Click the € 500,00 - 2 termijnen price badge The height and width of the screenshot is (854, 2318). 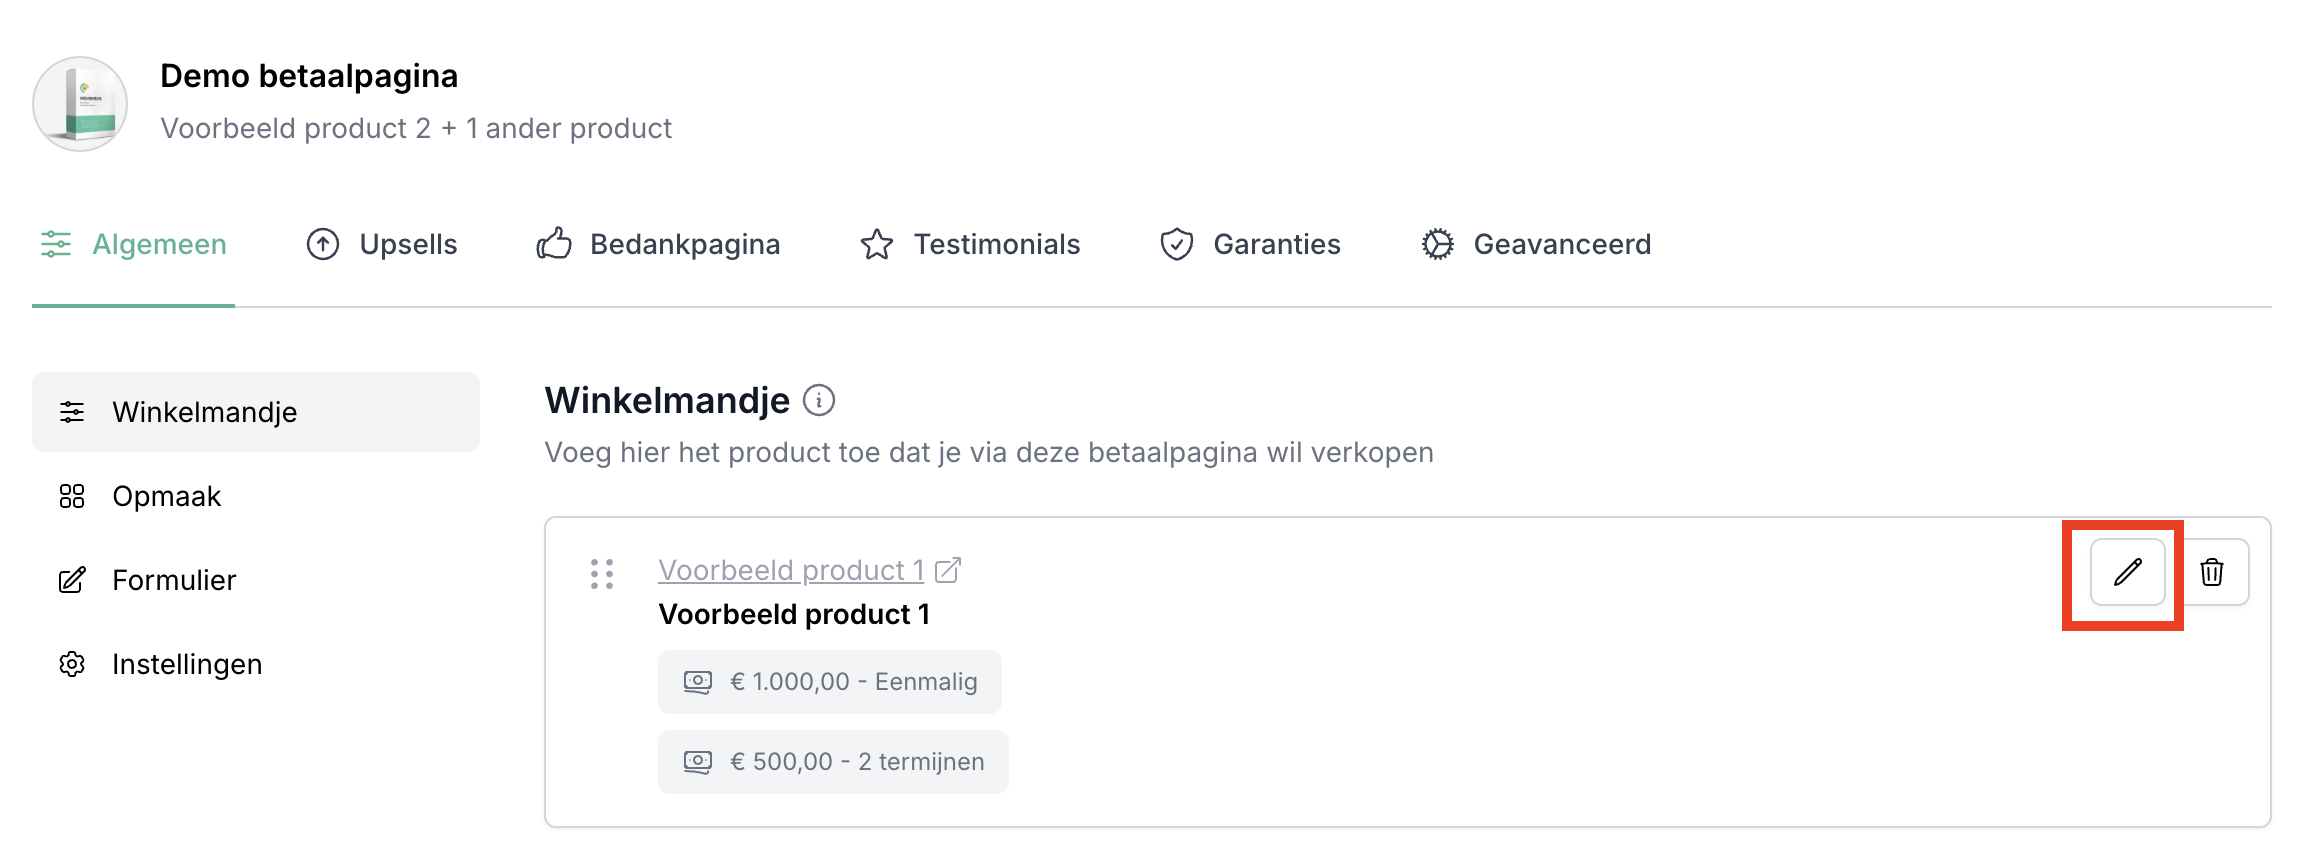(x=833, y=762)
